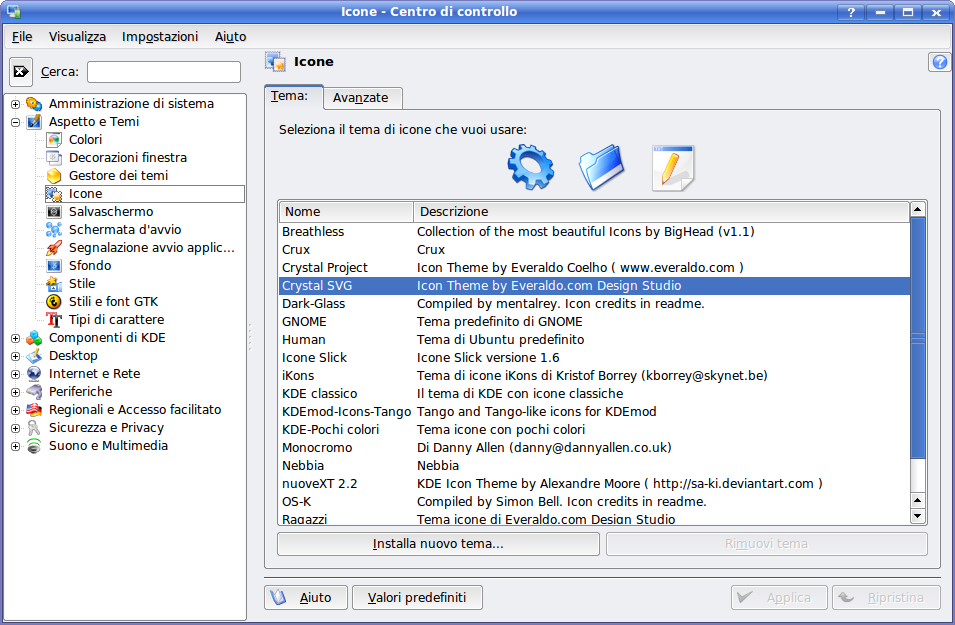Click the Gestore dei temi icon
This screenshot has width=955, height=625.
pyautogui.click(x=54, y=176)
